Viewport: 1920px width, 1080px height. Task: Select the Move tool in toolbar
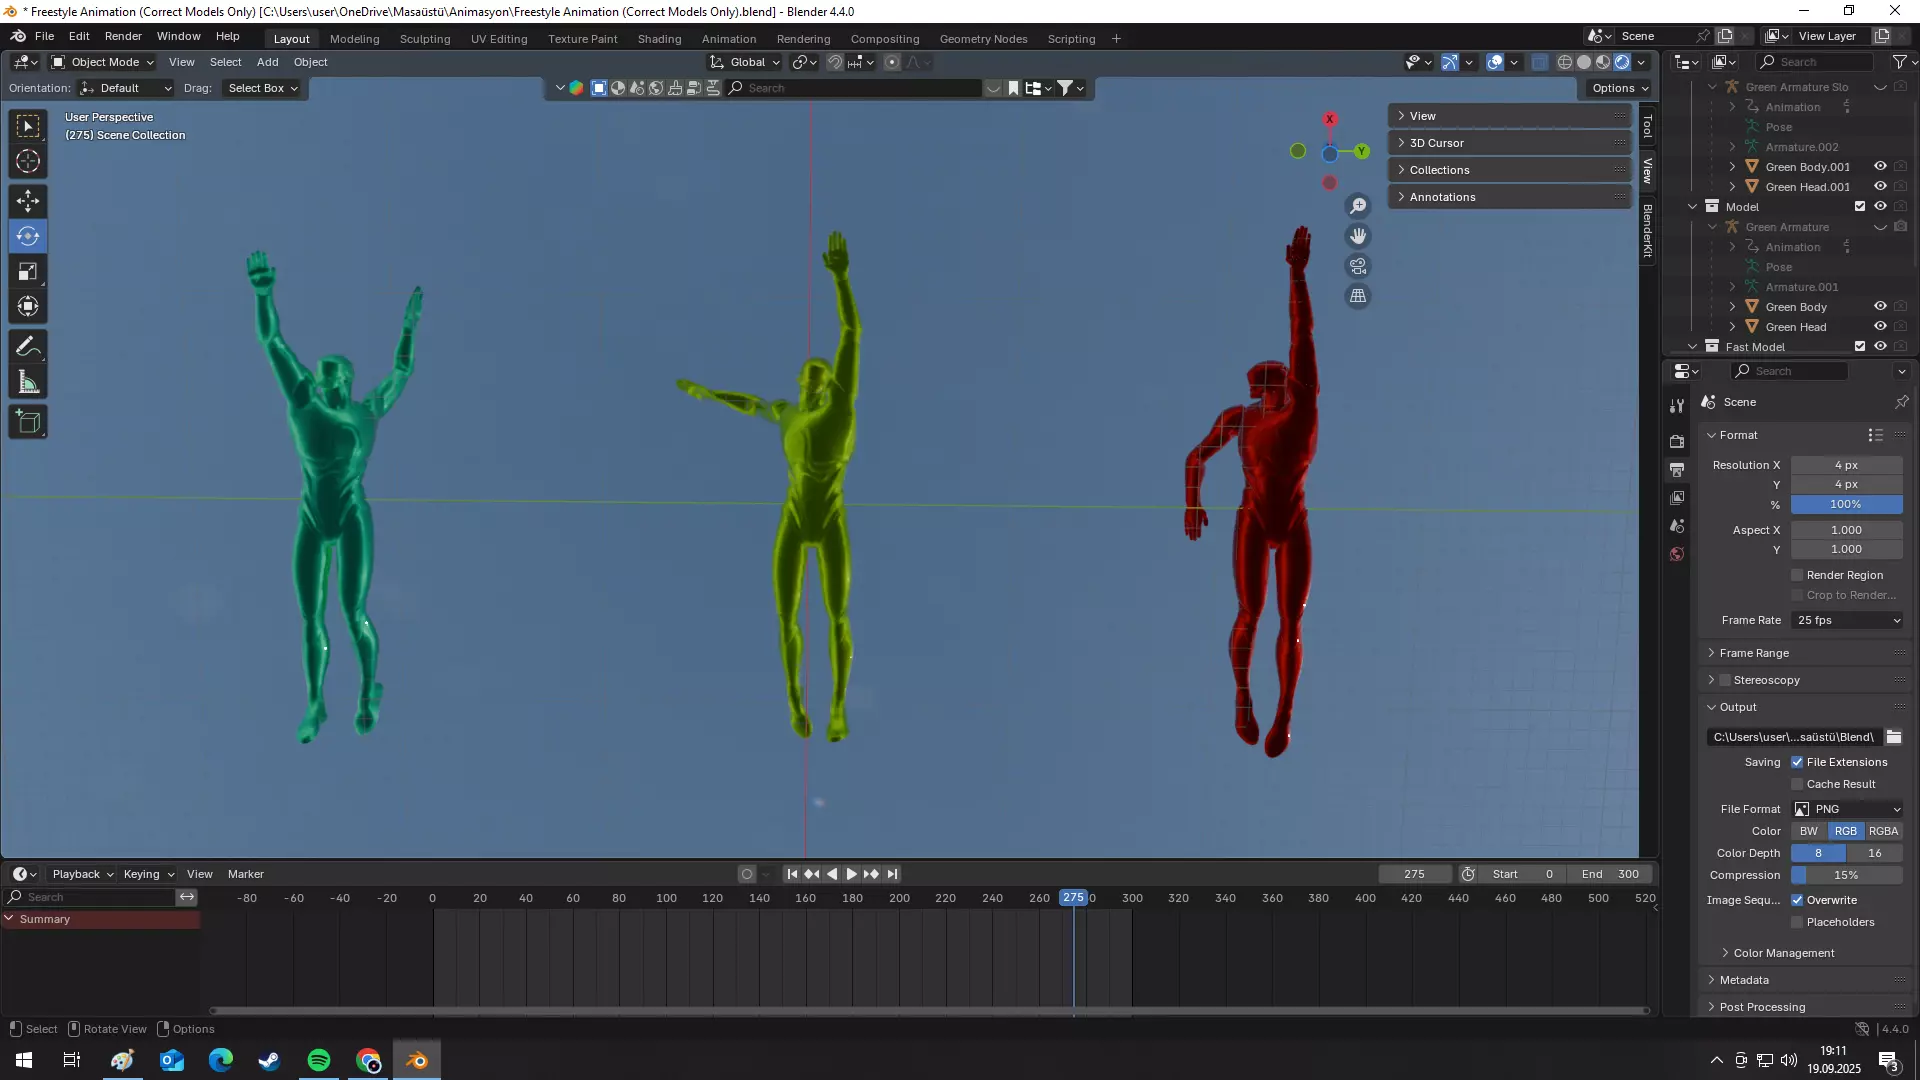click(x=28, y=201)
